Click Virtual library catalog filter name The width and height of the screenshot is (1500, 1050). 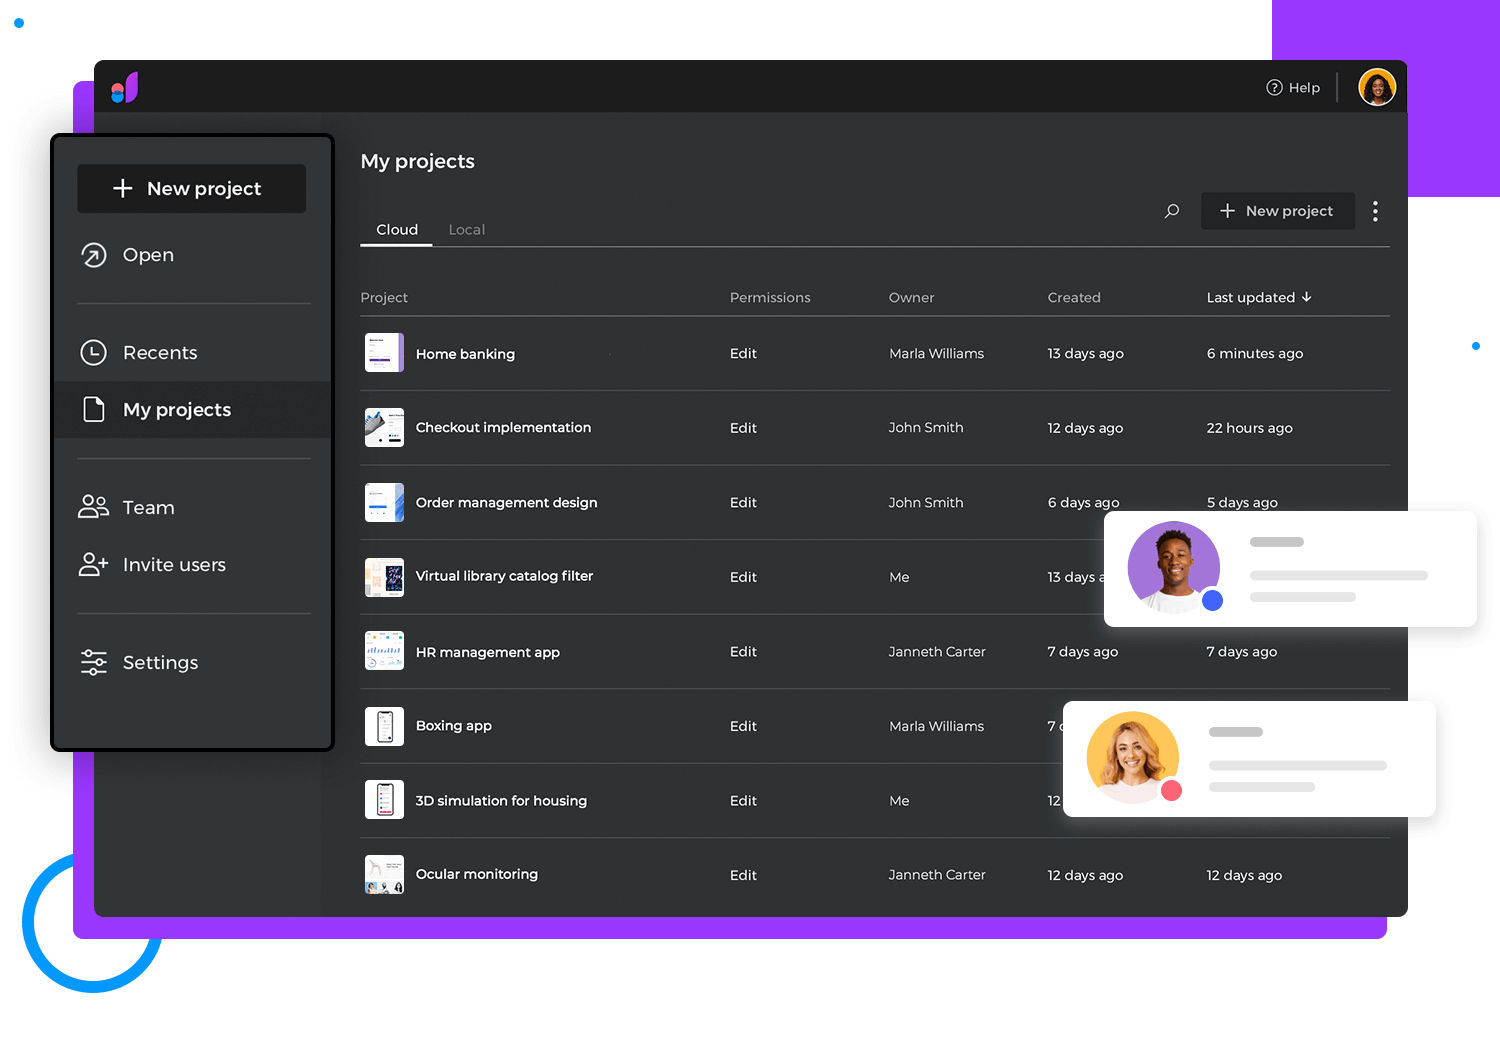504,576
